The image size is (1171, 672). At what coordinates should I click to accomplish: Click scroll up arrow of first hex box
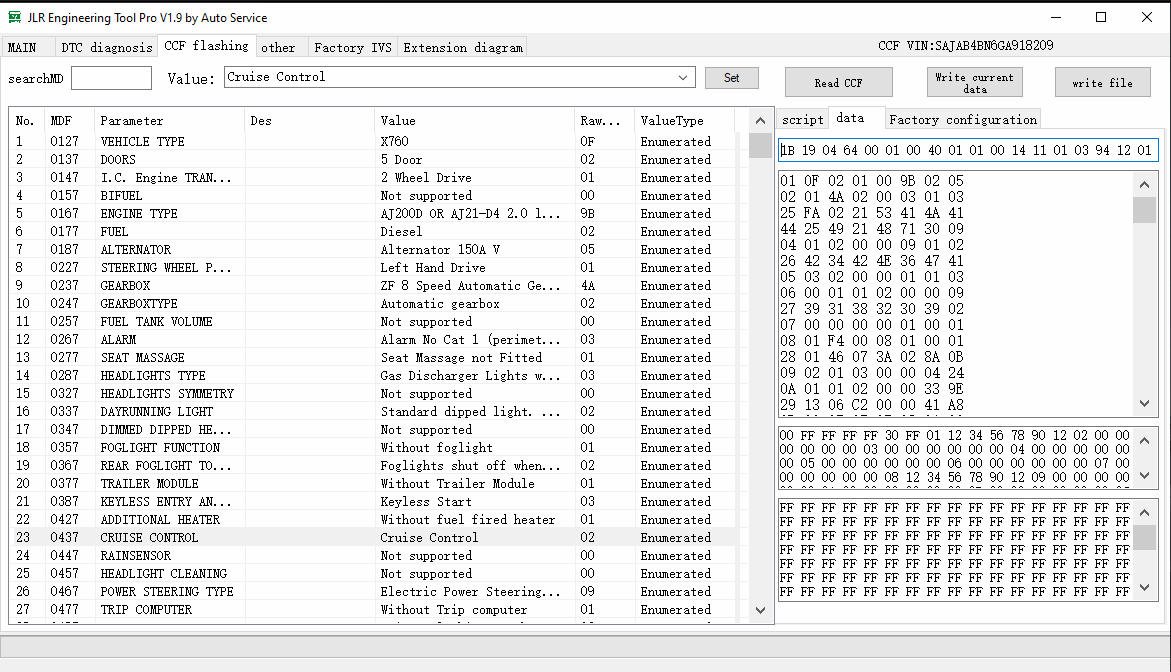coord(1145,184)
